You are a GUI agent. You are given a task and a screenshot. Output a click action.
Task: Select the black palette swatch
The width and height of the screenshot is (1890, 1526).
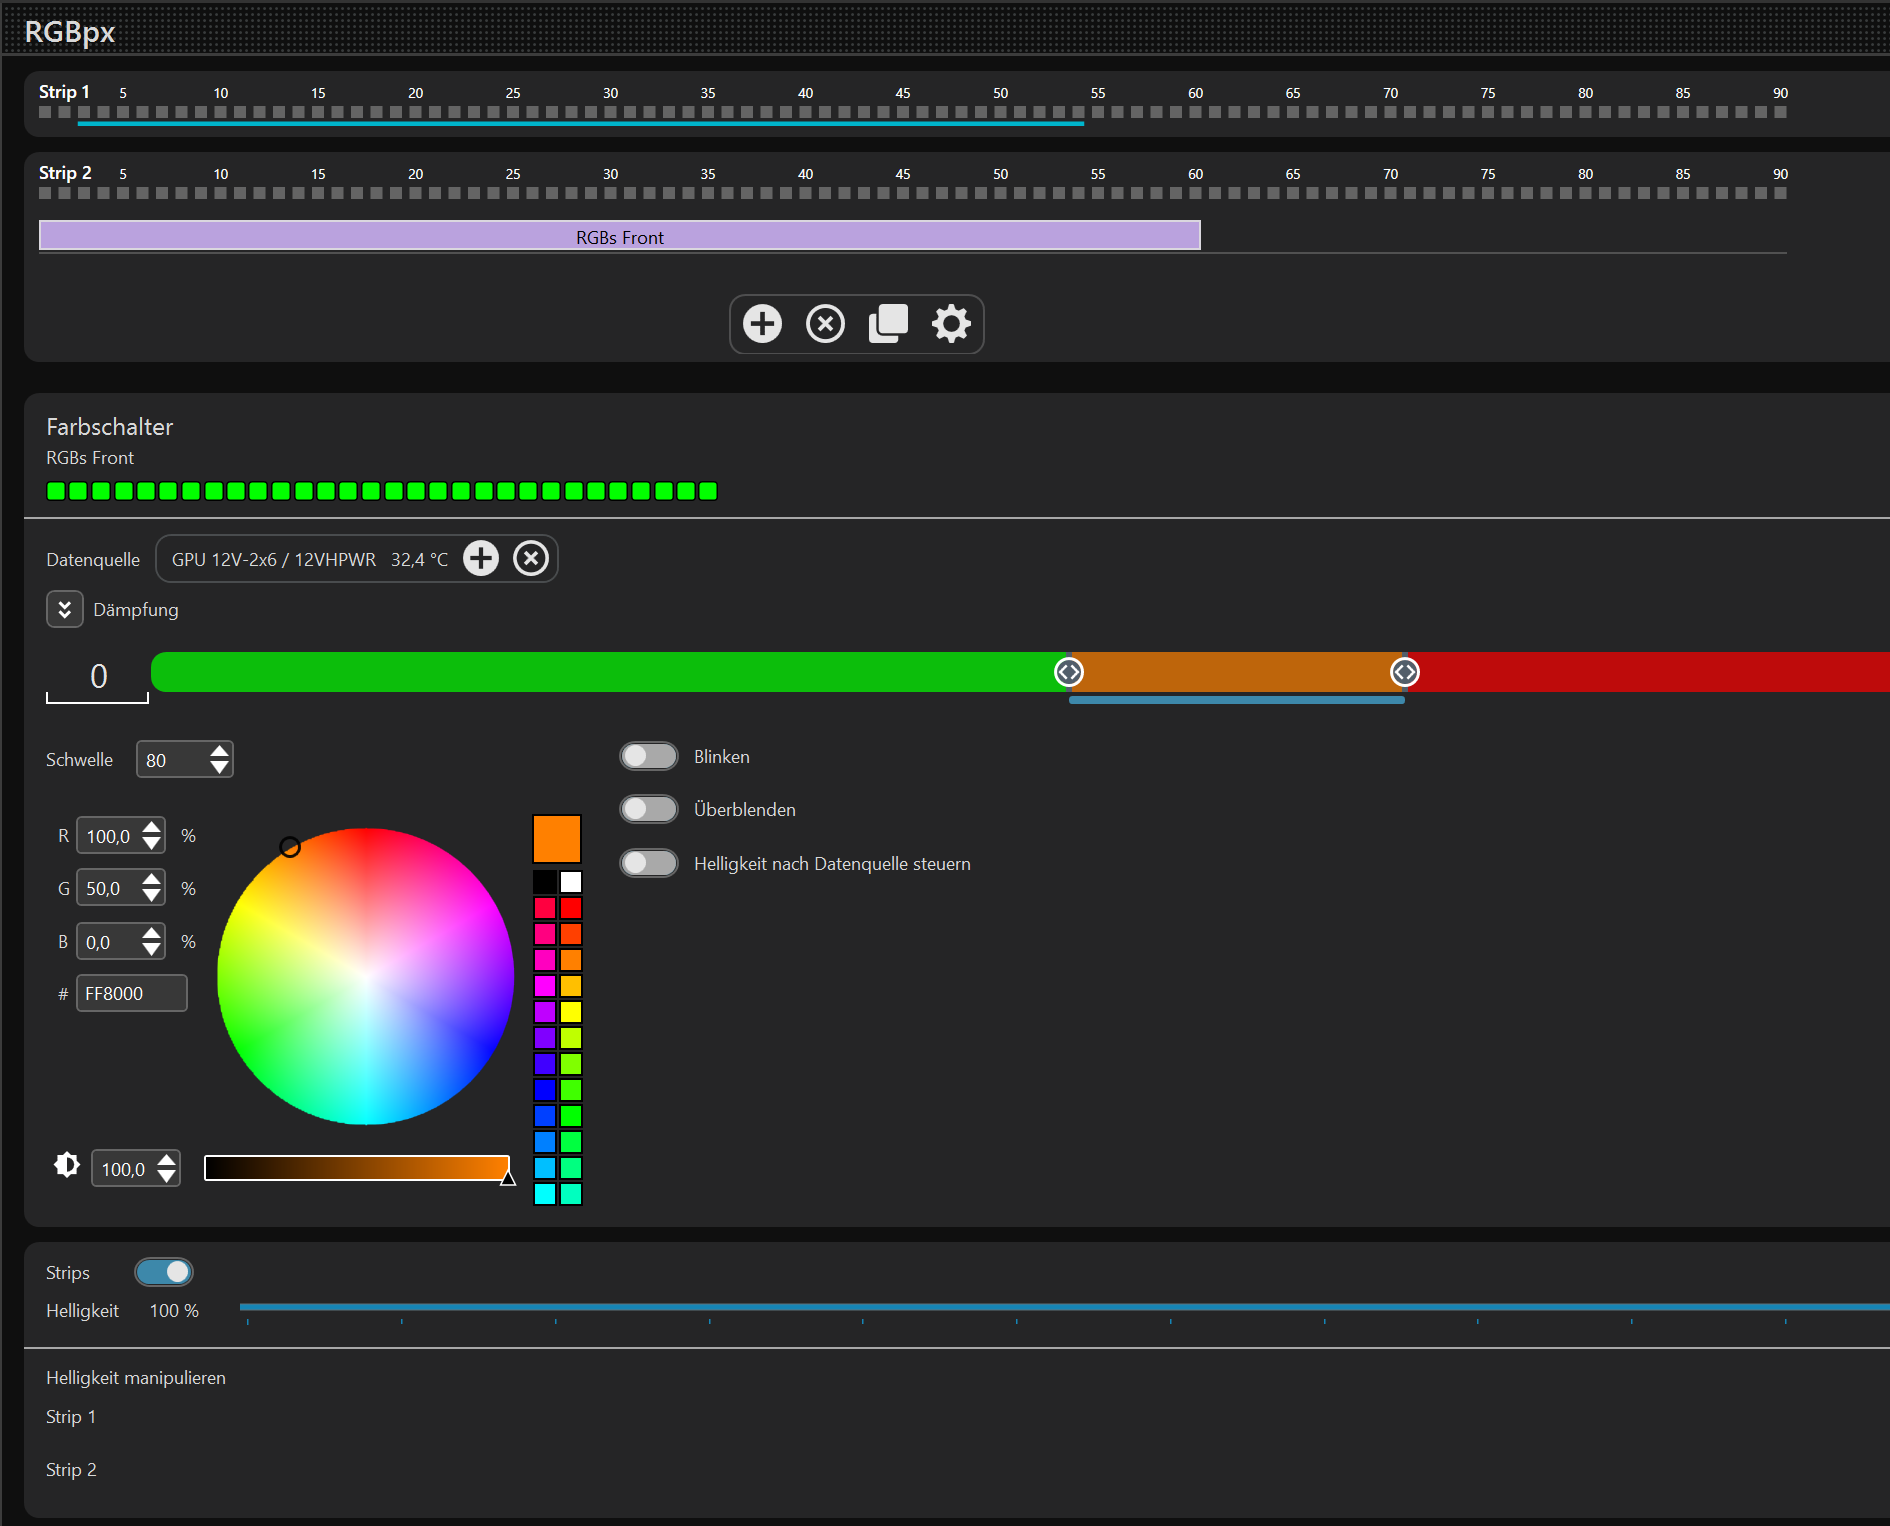(545, 882)
